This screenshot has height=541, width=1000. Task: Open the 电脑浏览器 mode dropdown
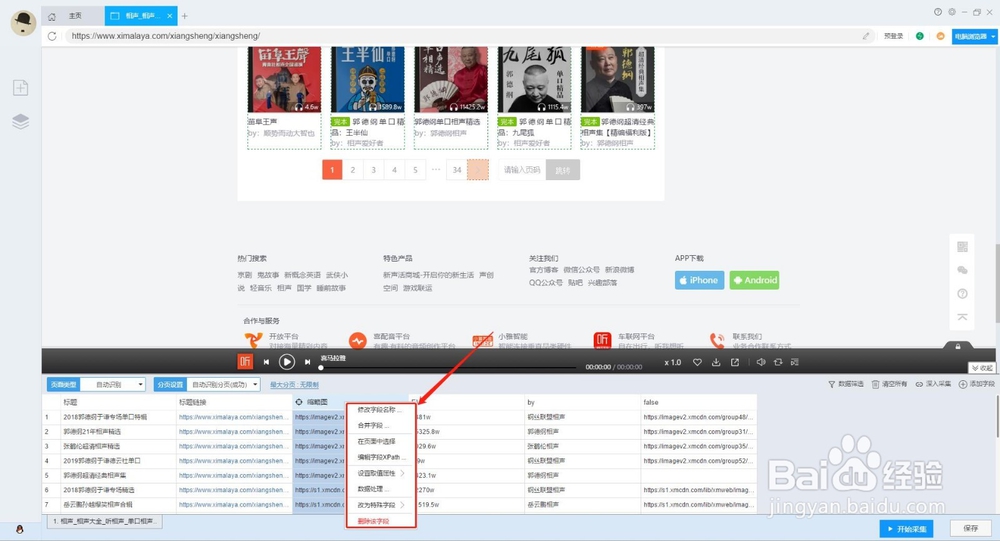click(974, 36)
